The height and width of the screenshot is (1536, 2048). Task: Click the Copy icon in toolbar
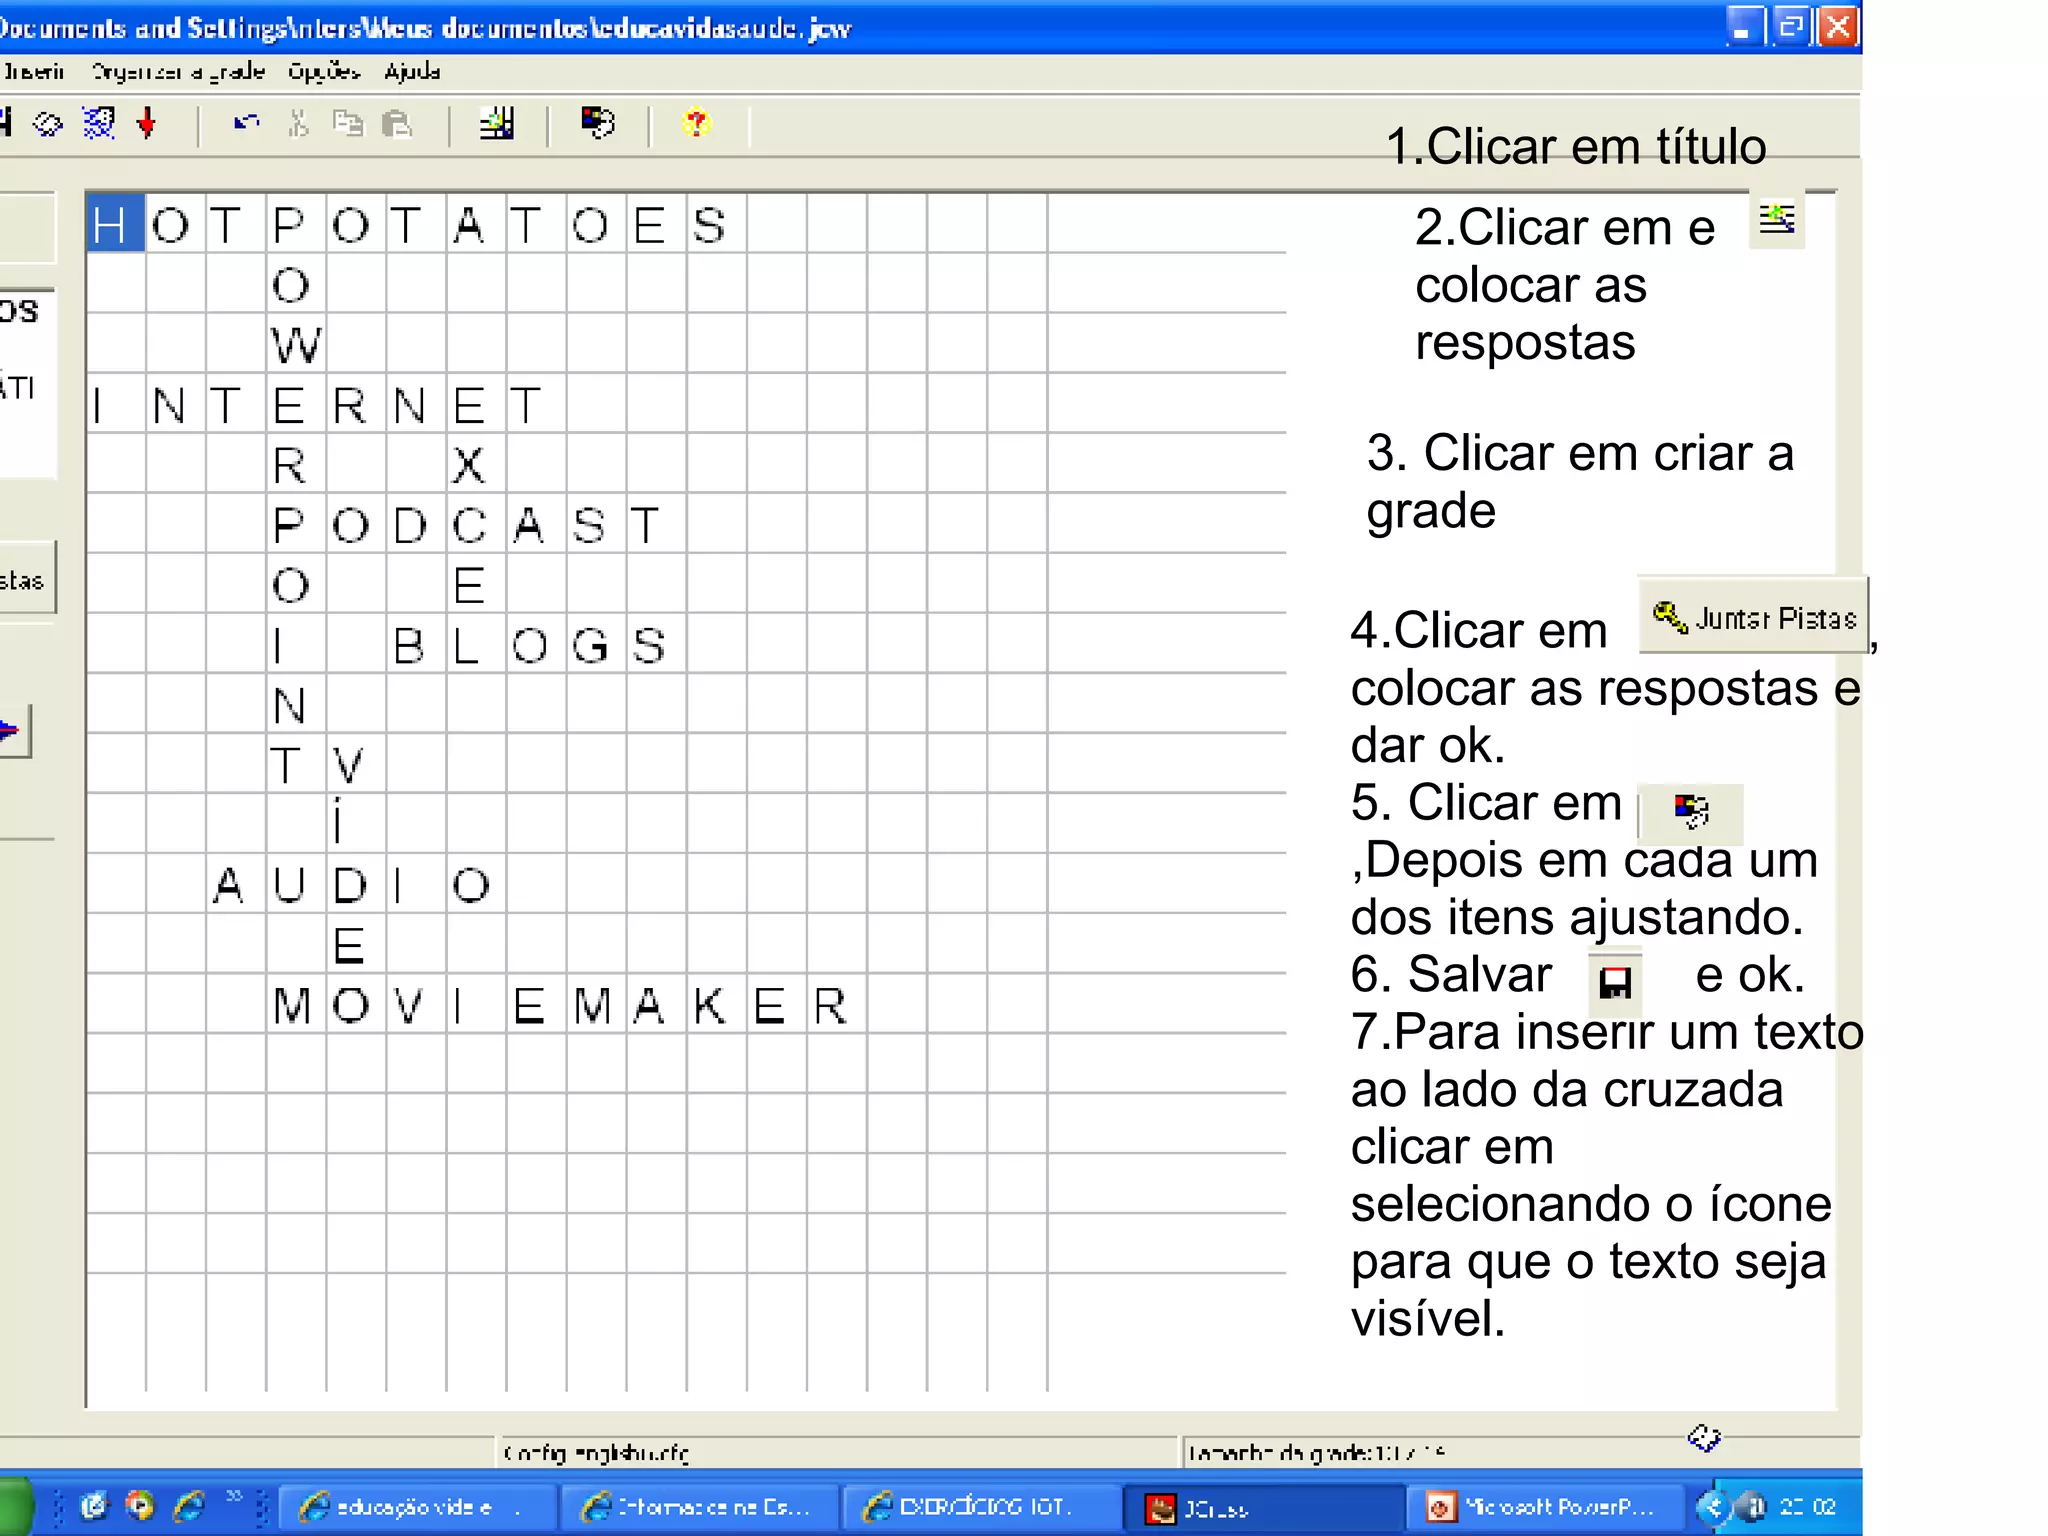coord(347,123)
